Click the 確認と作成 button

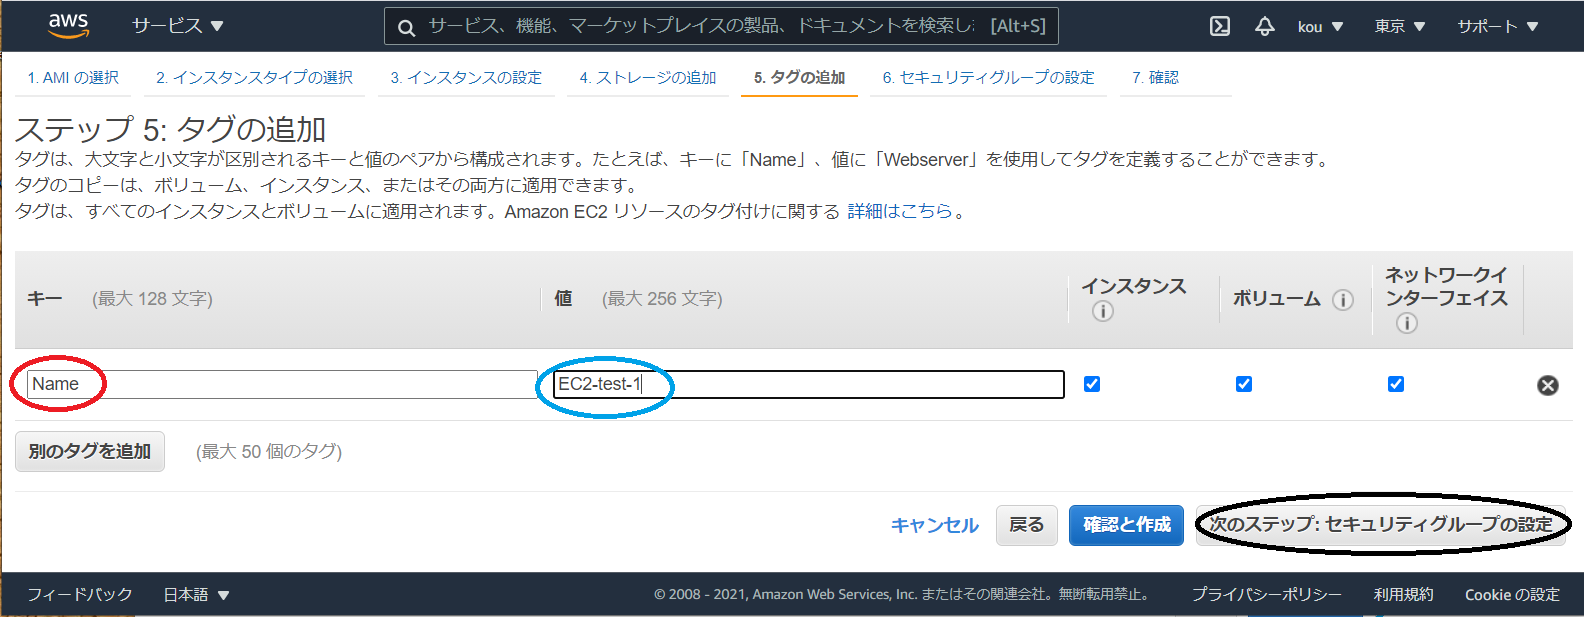[x=1126, y=525]
